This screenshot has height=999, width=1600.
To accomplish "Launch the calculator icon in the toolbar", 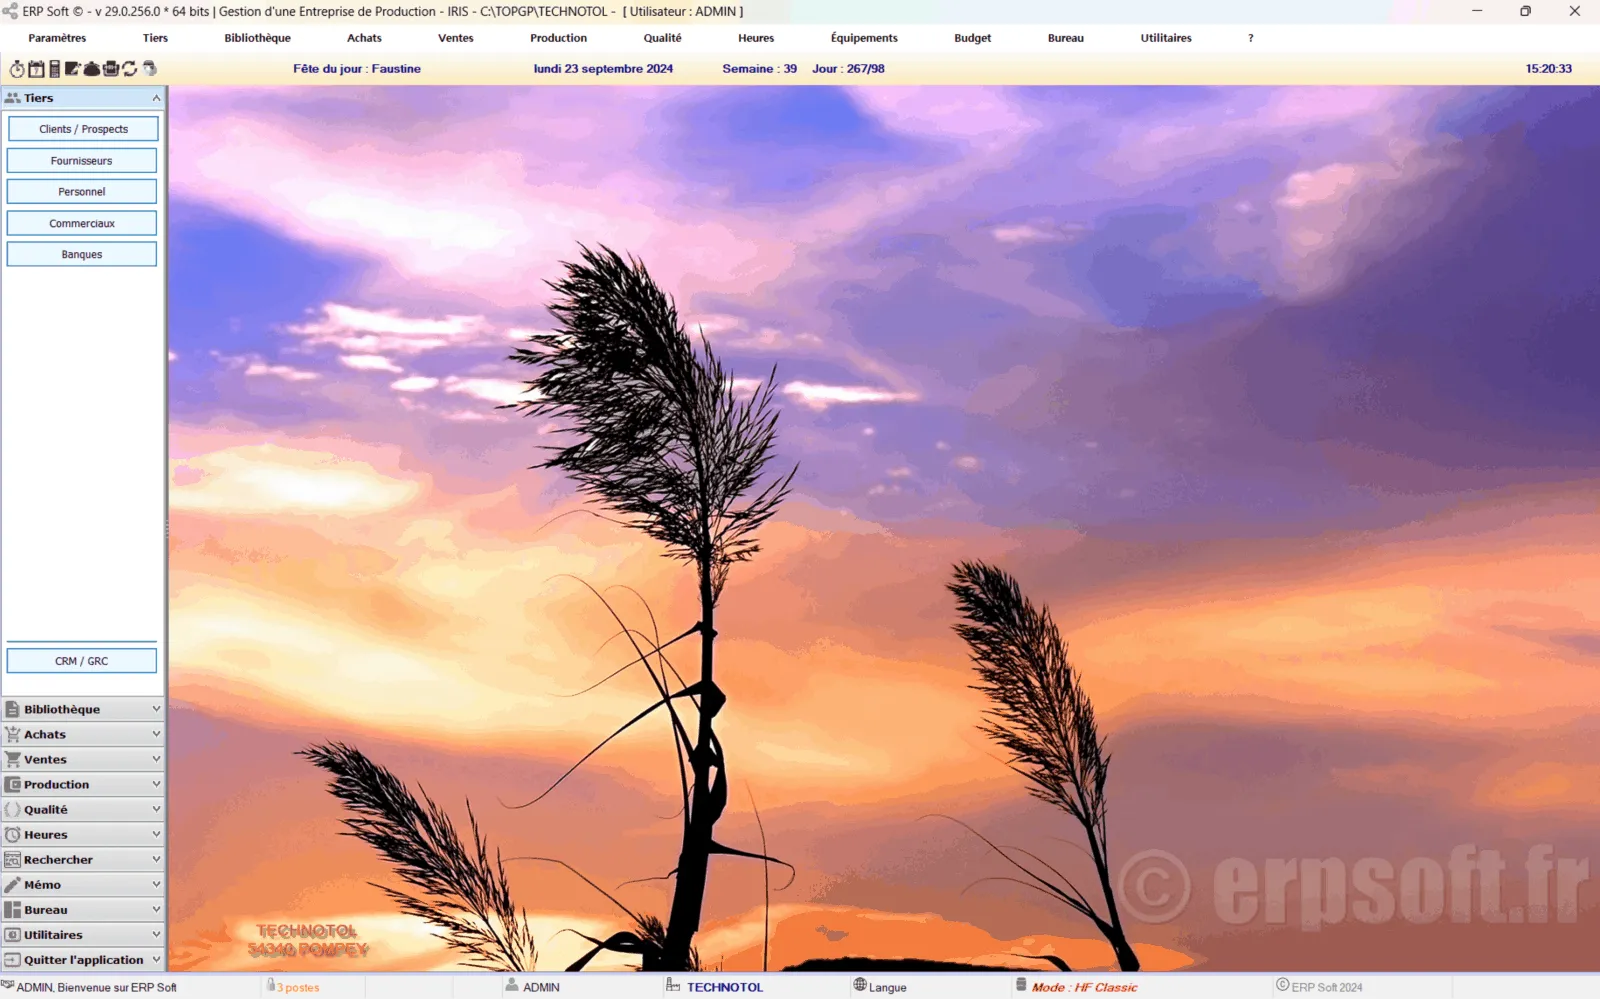I will pos(54,69).
